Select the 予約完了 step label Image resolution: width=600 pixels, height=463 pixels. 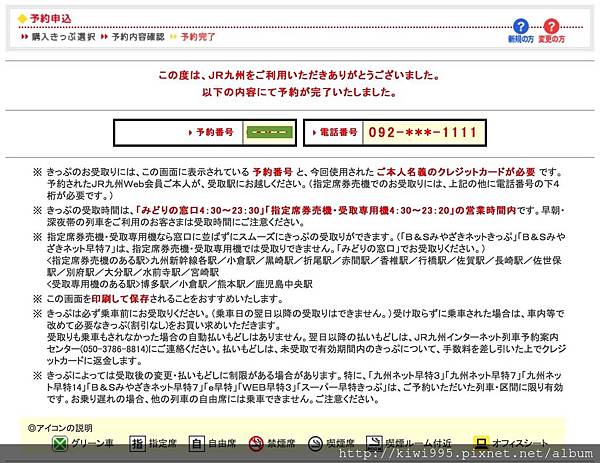click(x=198, y=37)
